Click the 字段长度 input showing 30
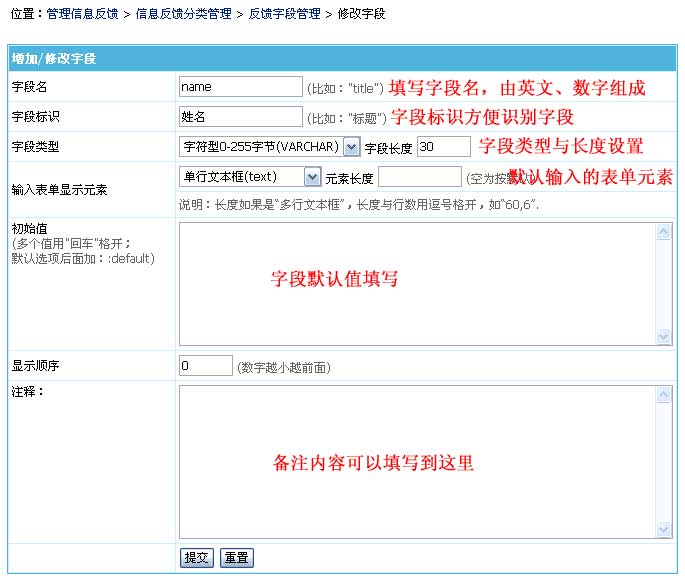The image size is (685, 585). tap(443, 147)
